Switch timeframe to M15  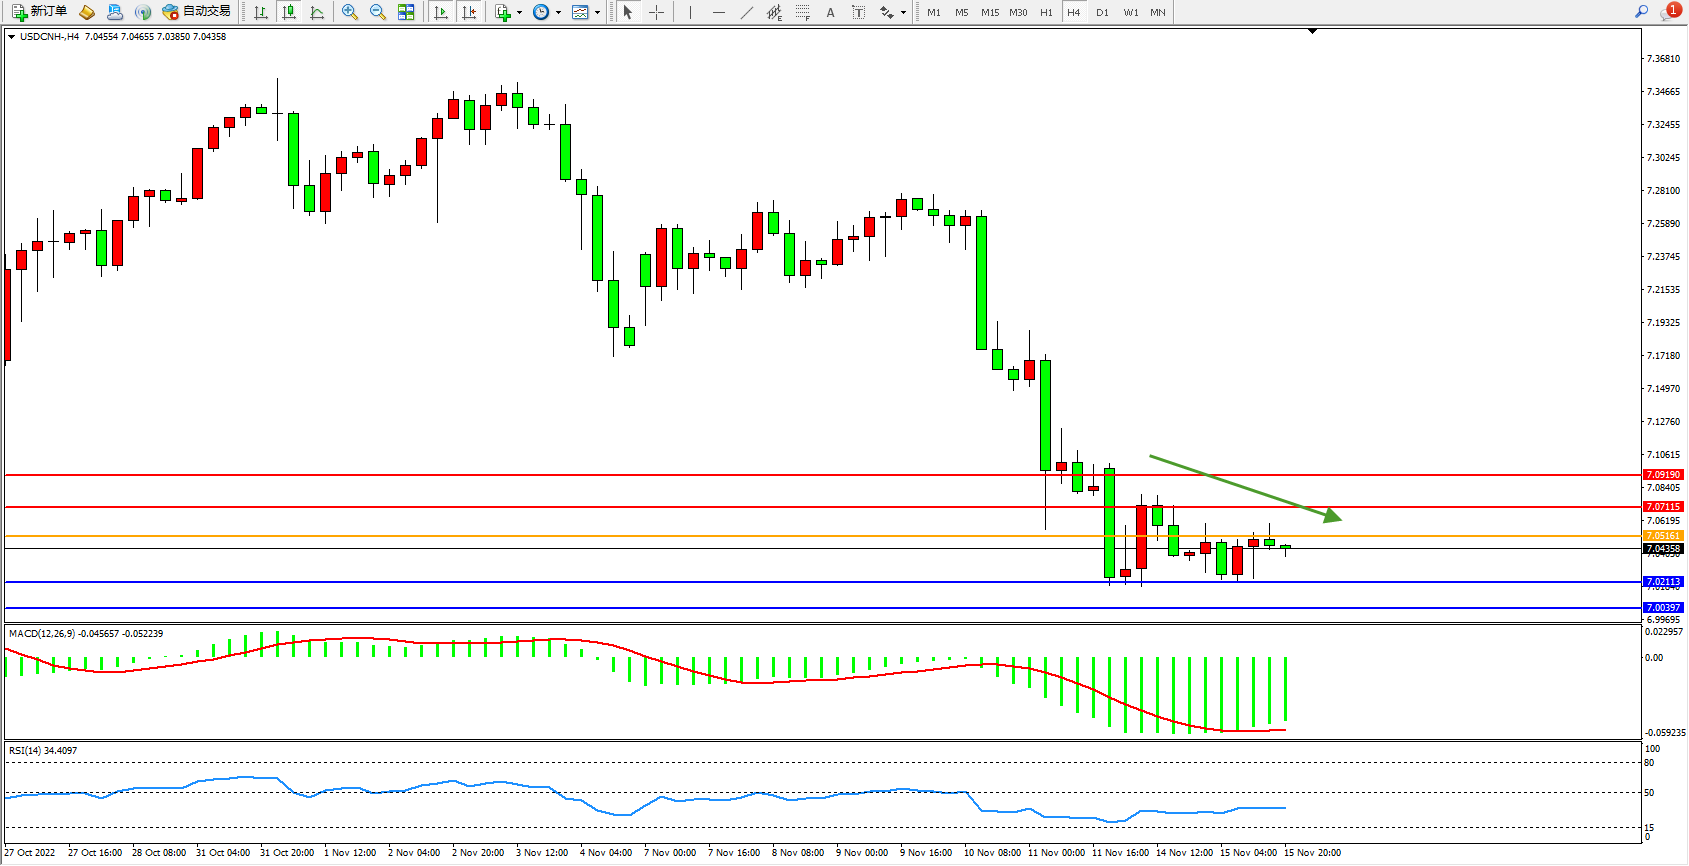click(x=989, y=12)
